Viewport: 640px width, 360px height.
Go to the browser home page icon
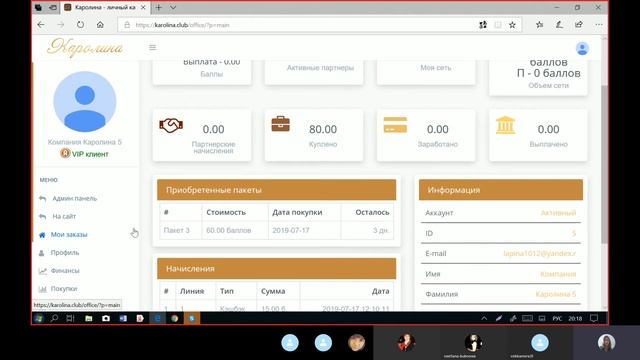coord(100,25)
